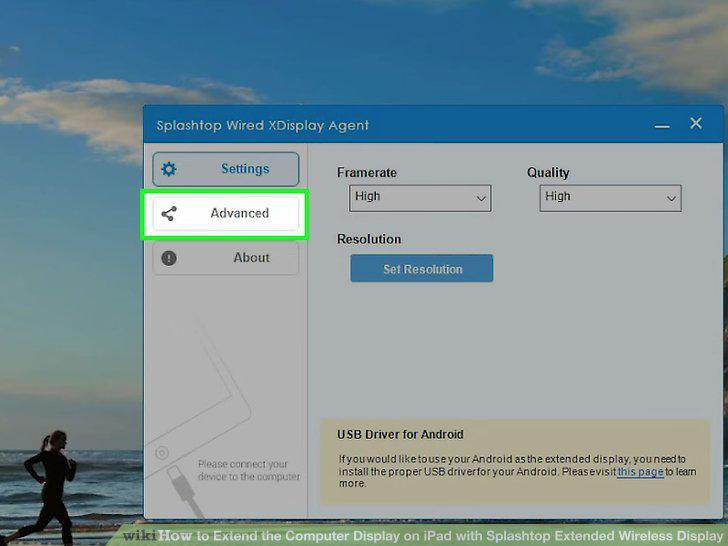Follow the 'this page' link
This screenshot has height=546, width=728.
tap(640, 472)
